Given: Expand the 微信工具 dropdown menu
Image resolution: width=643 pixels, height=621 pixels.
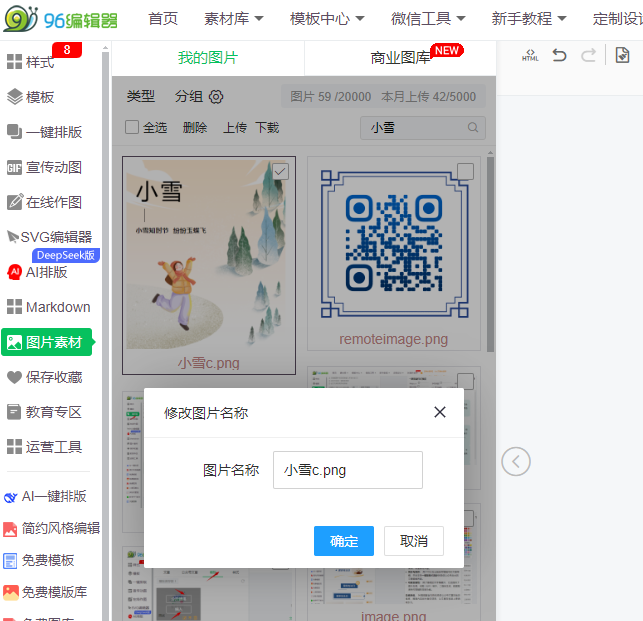Looking at the screenshot, I should 428,19.
